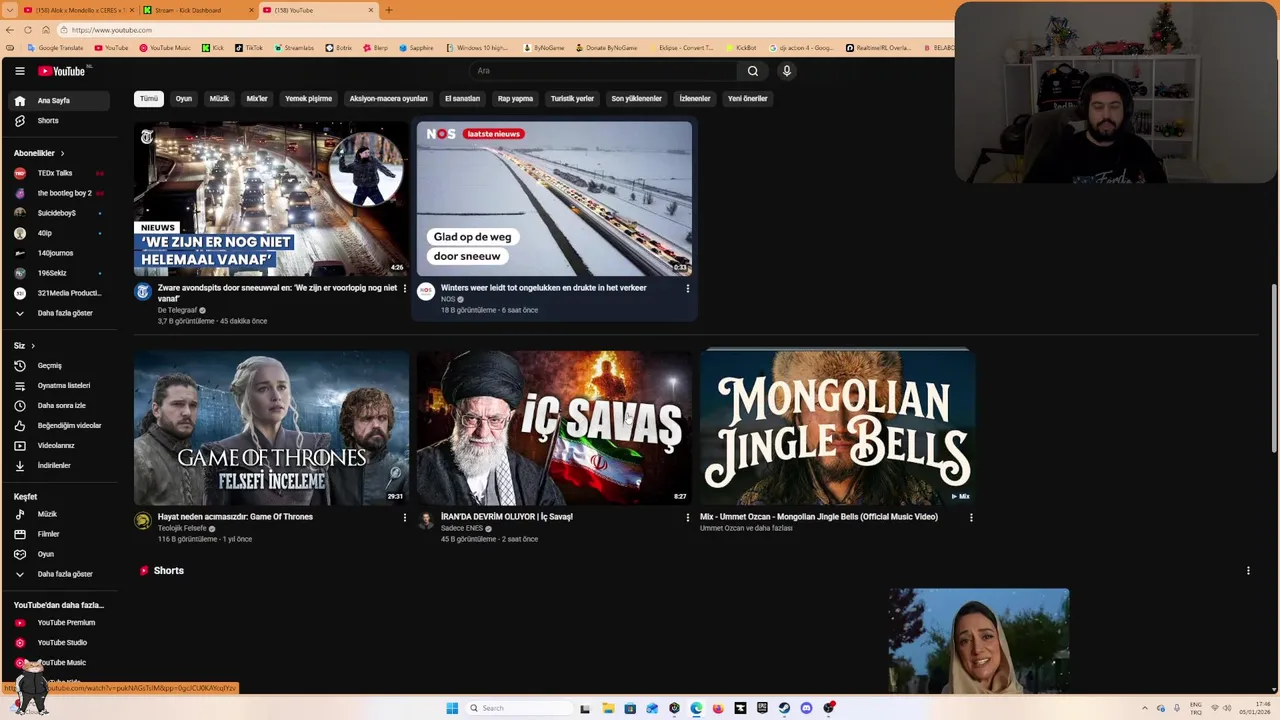This screenshot has width=1280, height=720.
Task: Play the Mongolian Jingle Bells thumbnail
Action: click(837, 427)
